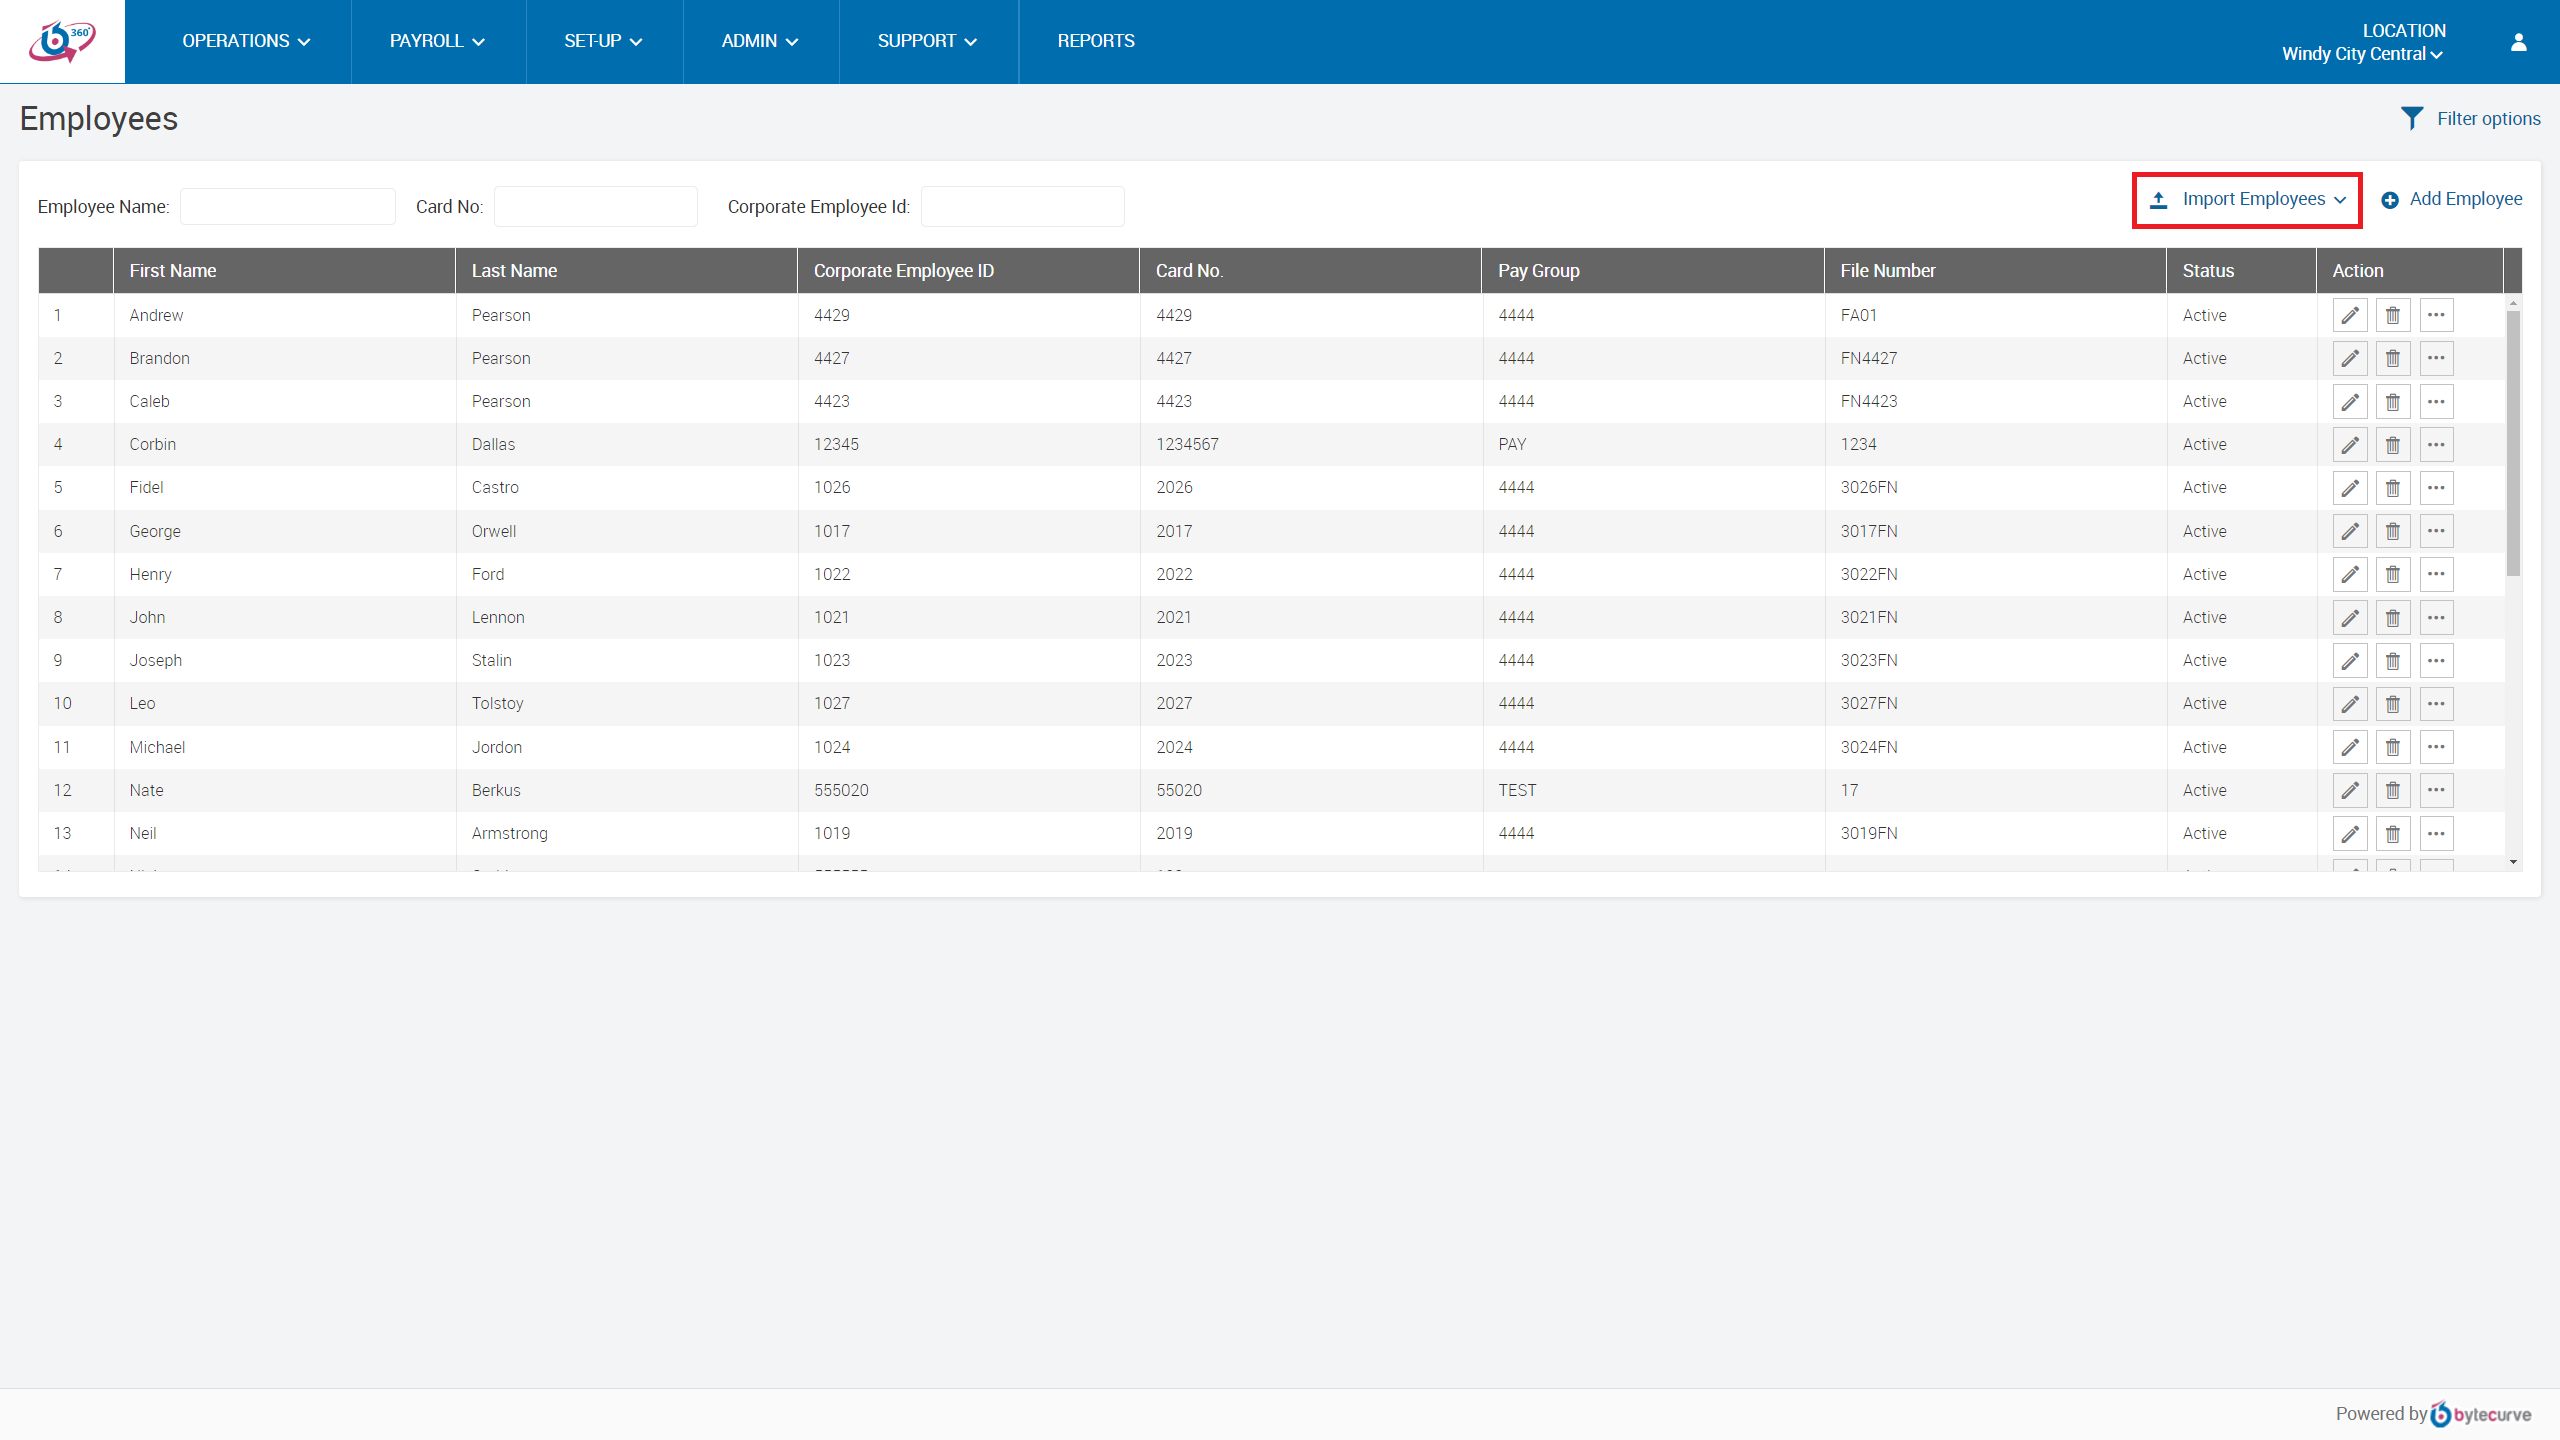Open the Operations menu
This screenshot has height=1440, width=2560.
[246, 41]
